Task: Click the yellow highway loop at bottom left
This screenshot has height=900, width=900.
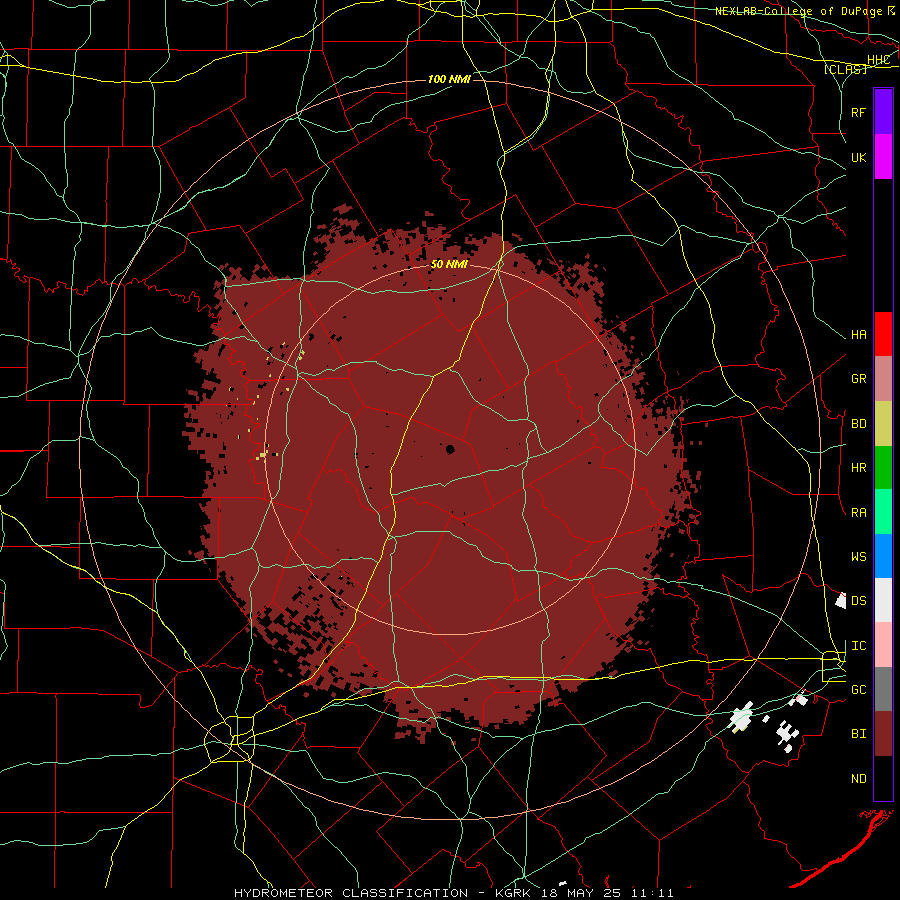Action: [x=230, y=738]
